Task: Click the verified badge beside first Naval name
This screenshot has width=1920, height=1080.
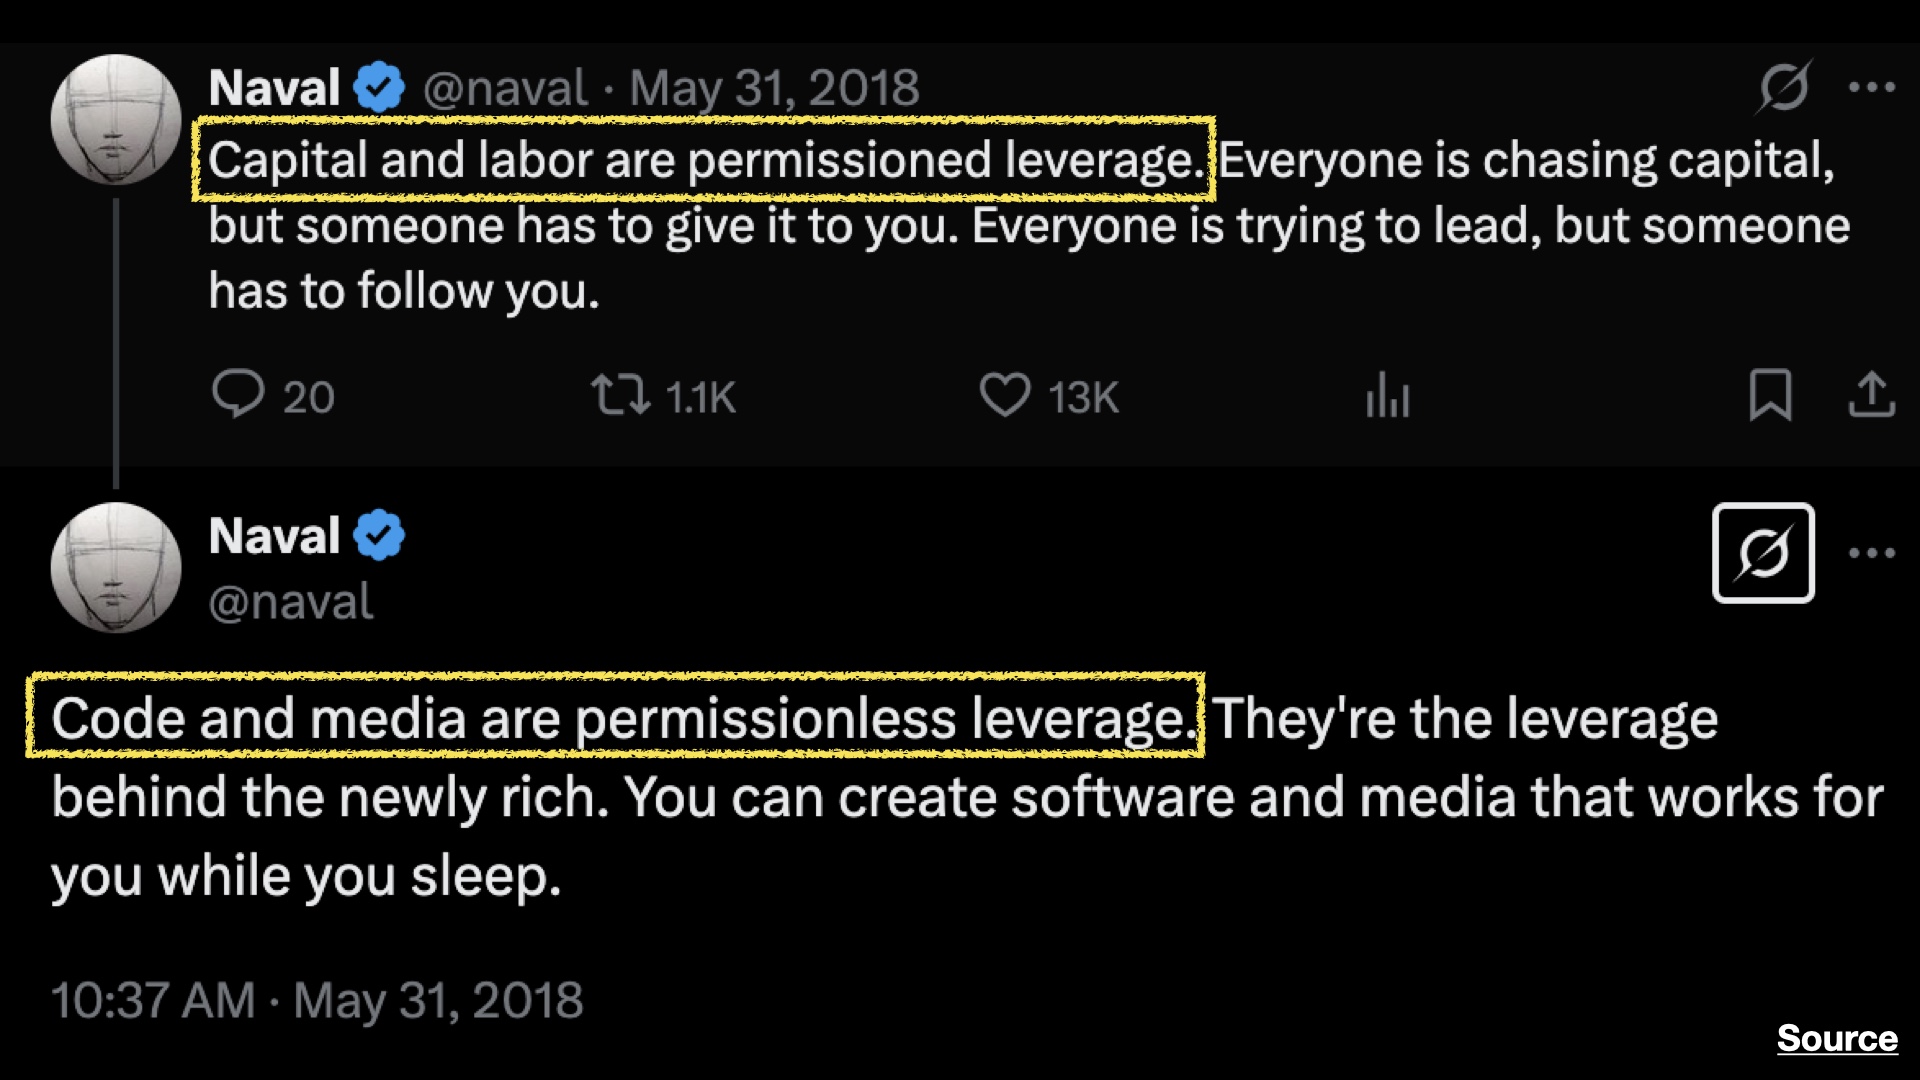Action: 379,88
